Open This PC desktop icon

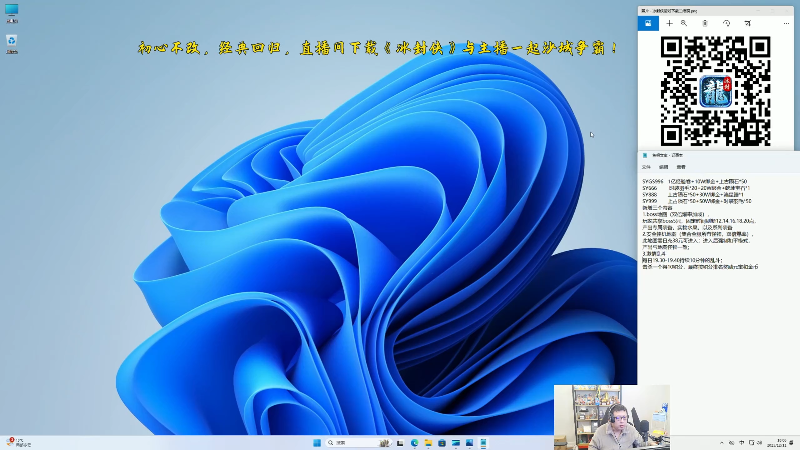coord(12,13)
